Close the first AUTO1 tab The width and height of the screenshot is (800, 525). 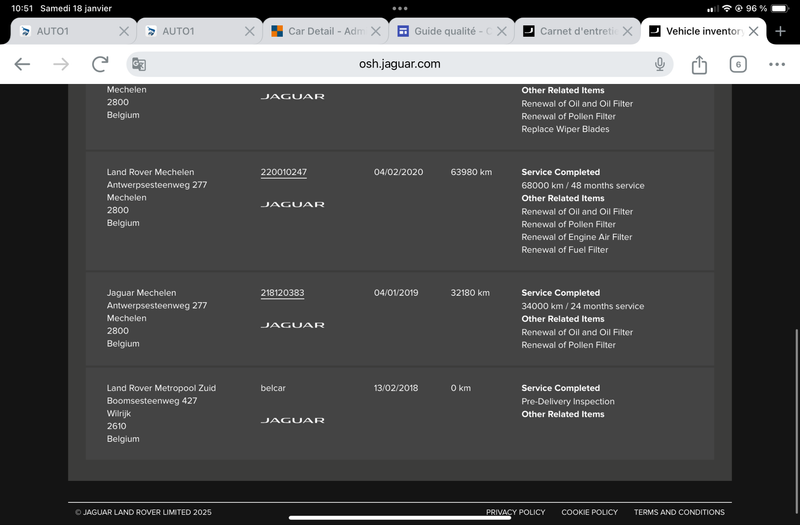click(x=123, y=31)
